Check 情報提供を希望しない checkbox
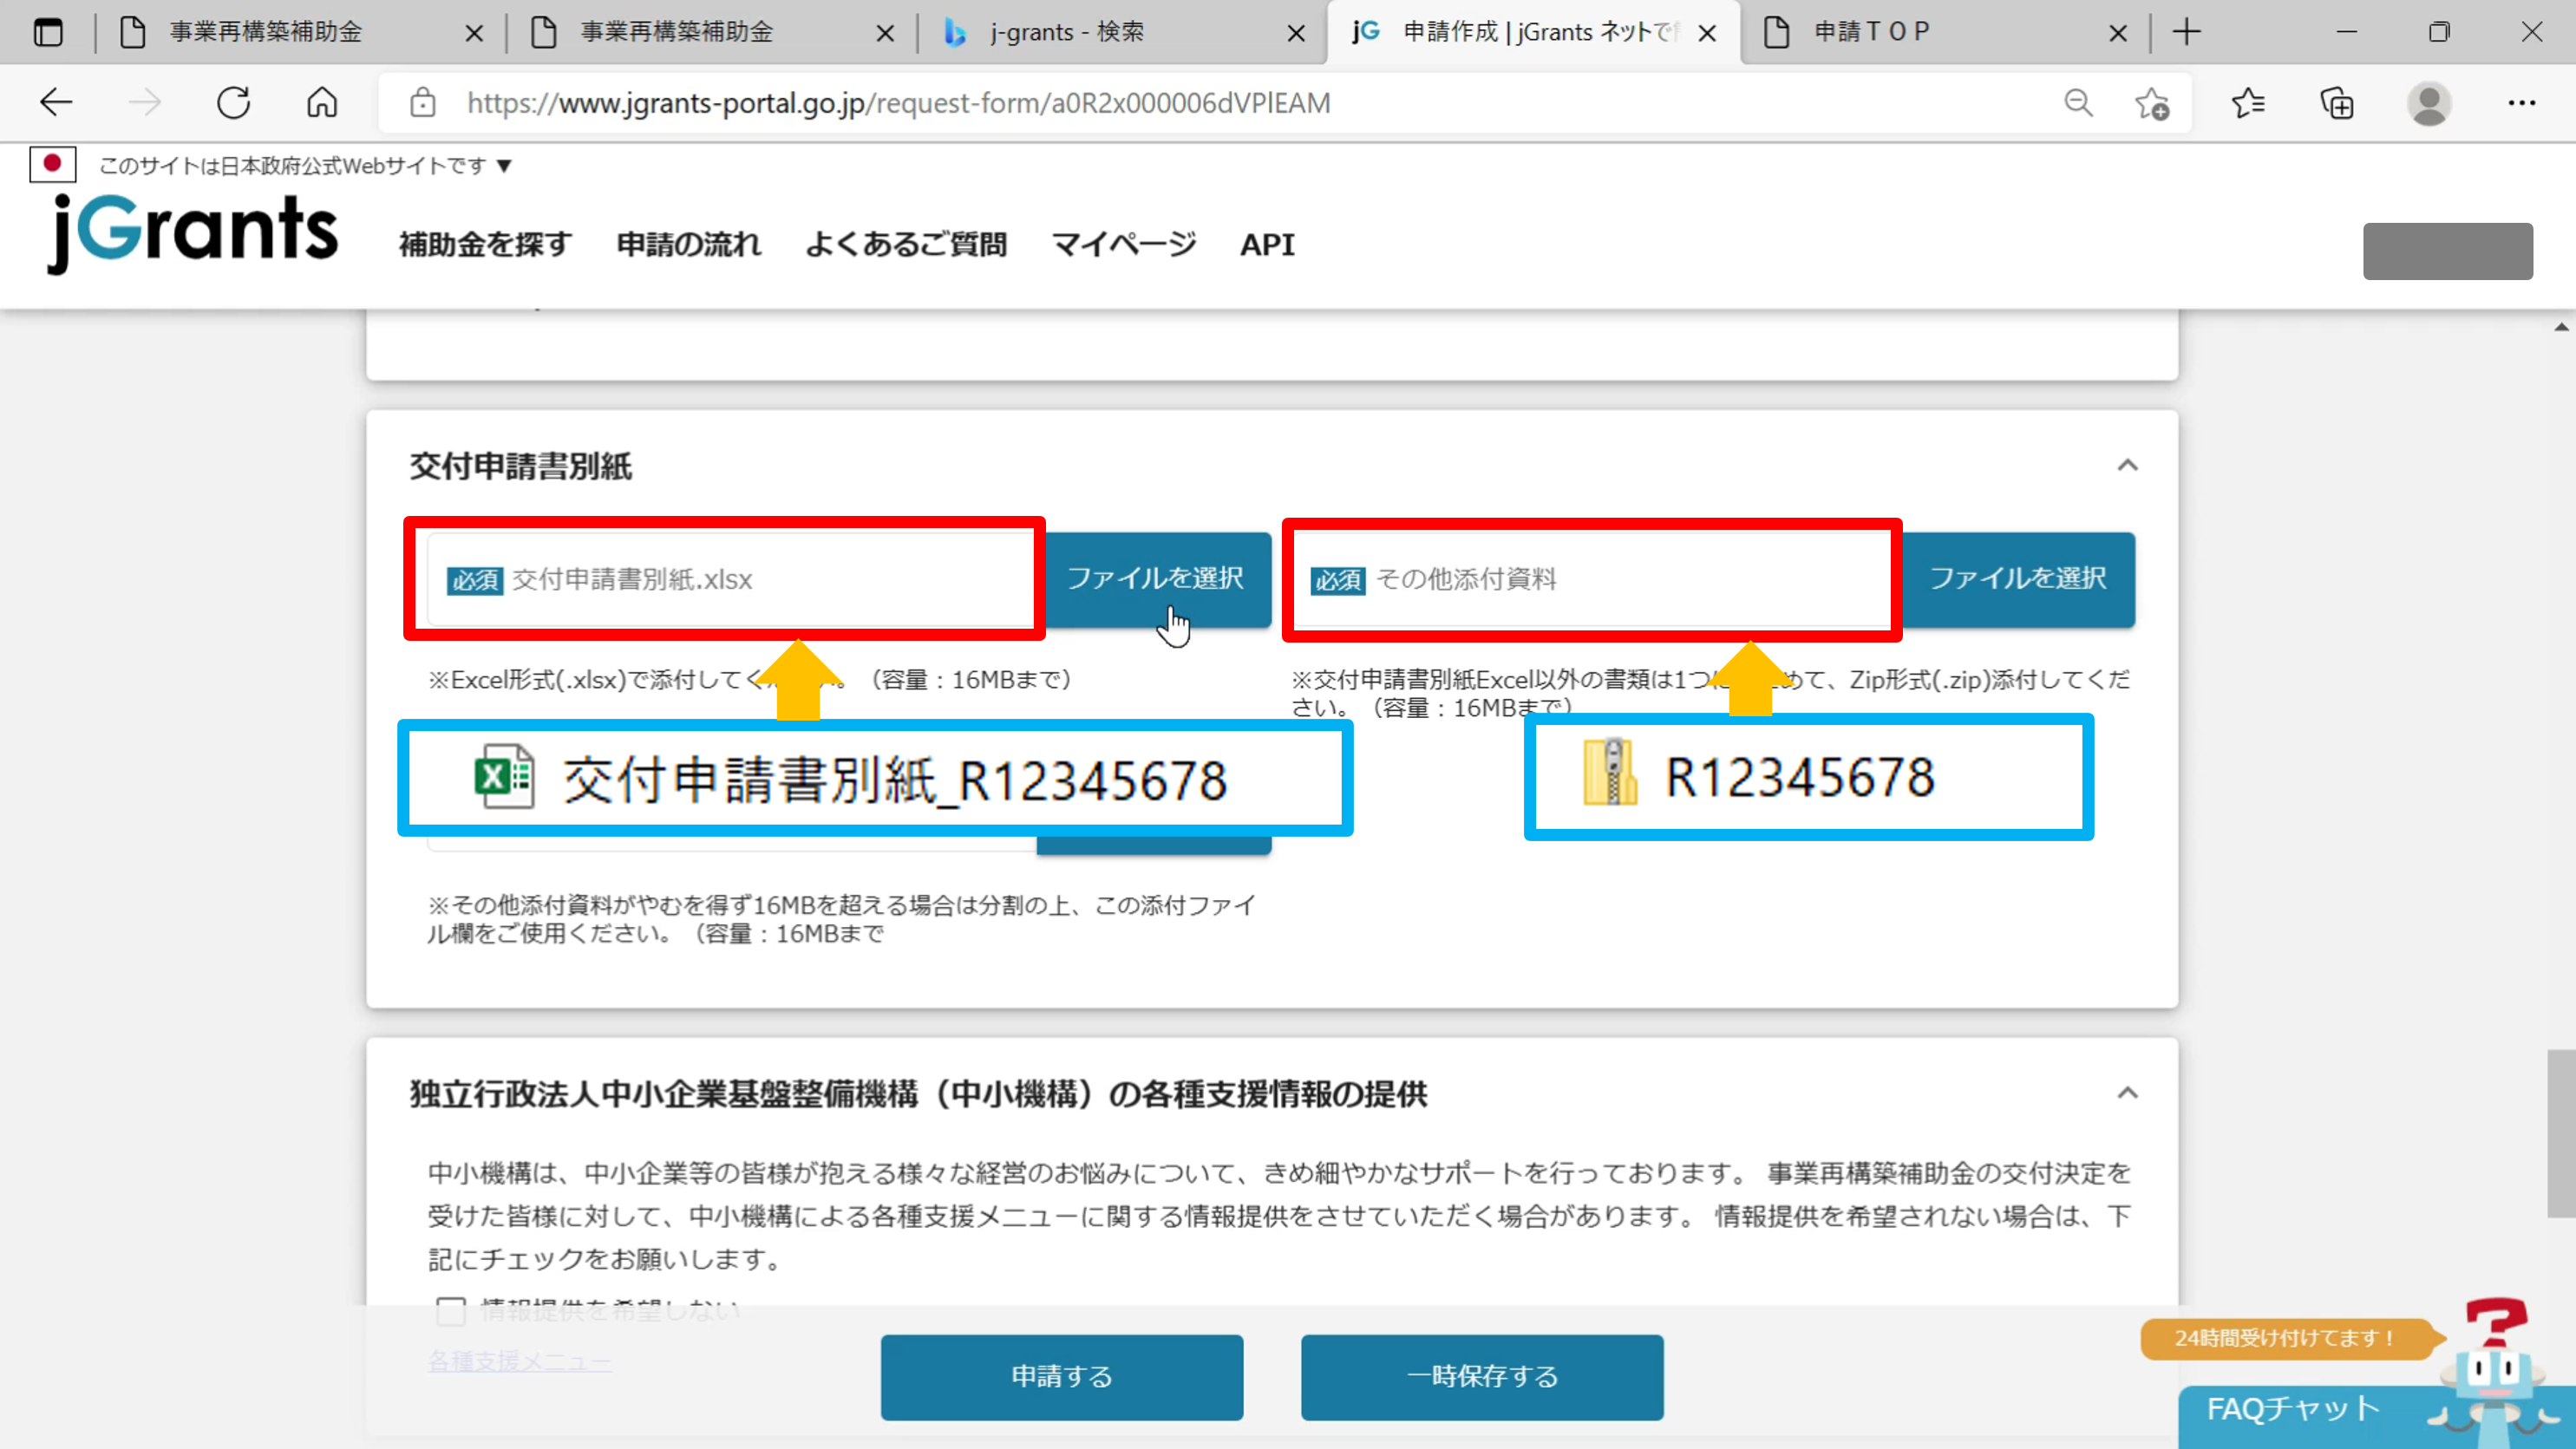Image resolution: width=2576 pixels, height=1449 pixels. pyautogui.click(x=451, y=1310)
